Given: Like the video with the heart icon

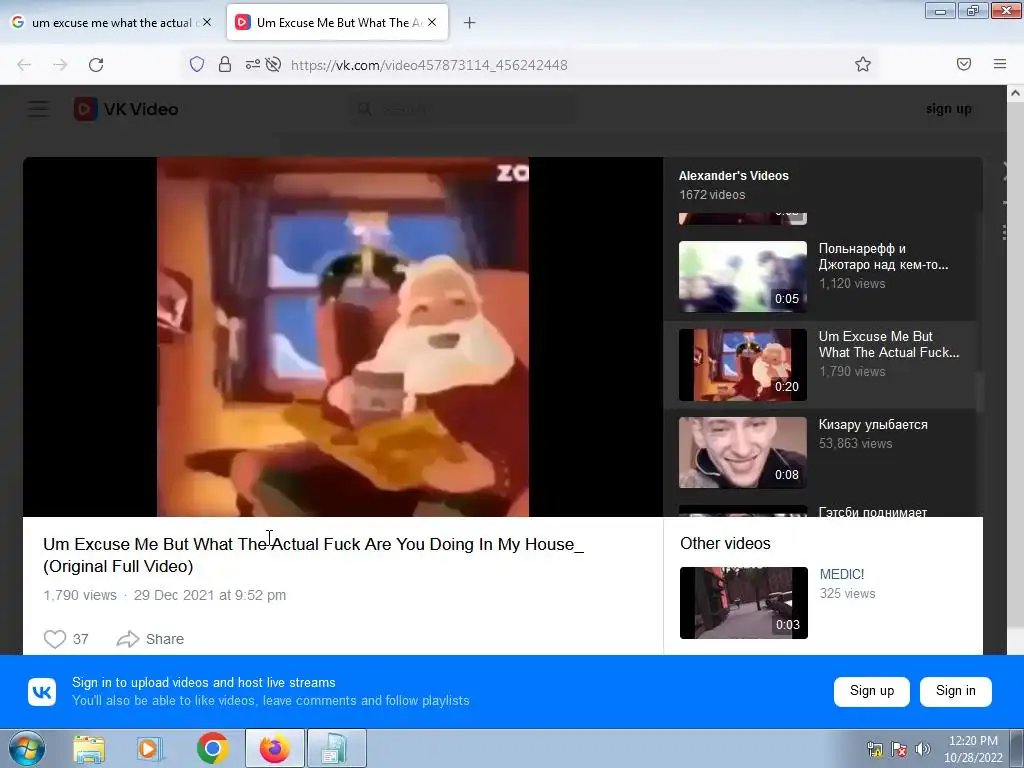Looking at the screenshot, I should click(55, 639).
